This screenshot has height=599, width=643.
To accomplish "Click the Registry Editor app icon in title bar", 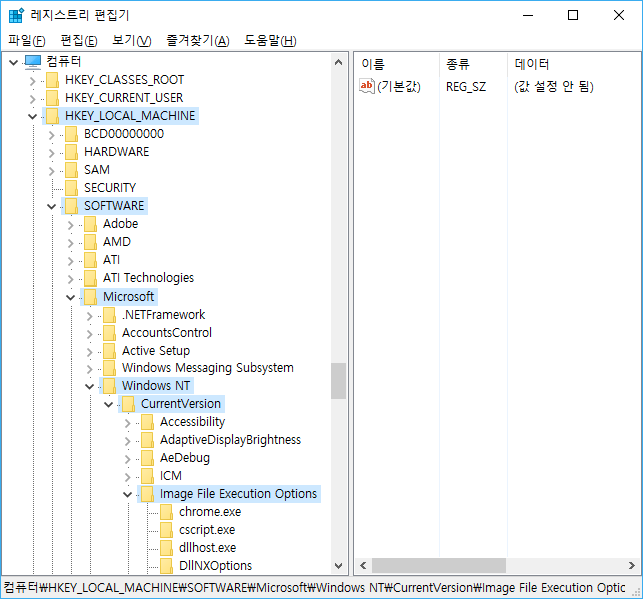I will coord(16,15).
